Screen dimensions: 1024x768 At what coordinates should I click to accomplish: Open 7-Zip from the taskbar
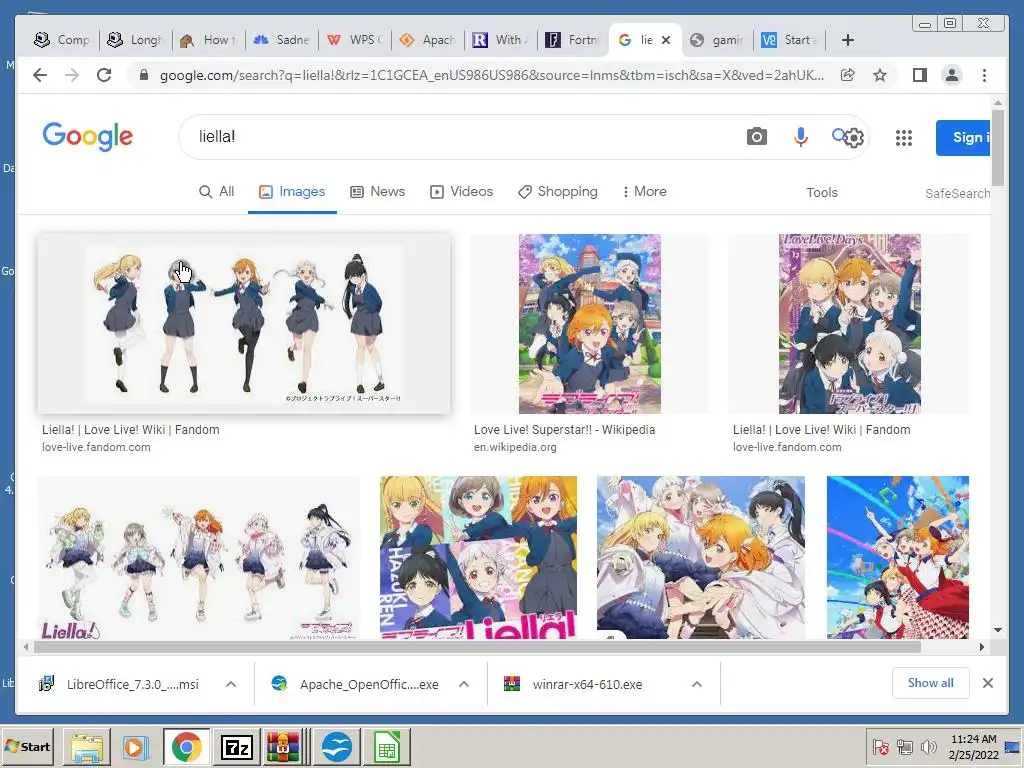237,746
